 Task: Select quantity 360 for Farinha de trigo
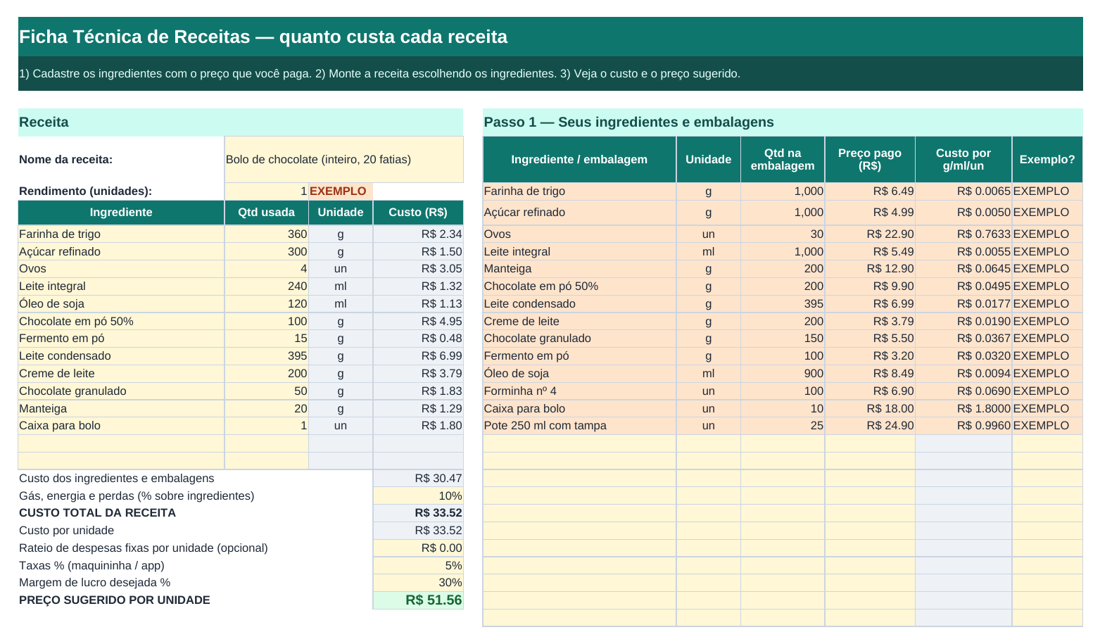click(x=267, y=234)
